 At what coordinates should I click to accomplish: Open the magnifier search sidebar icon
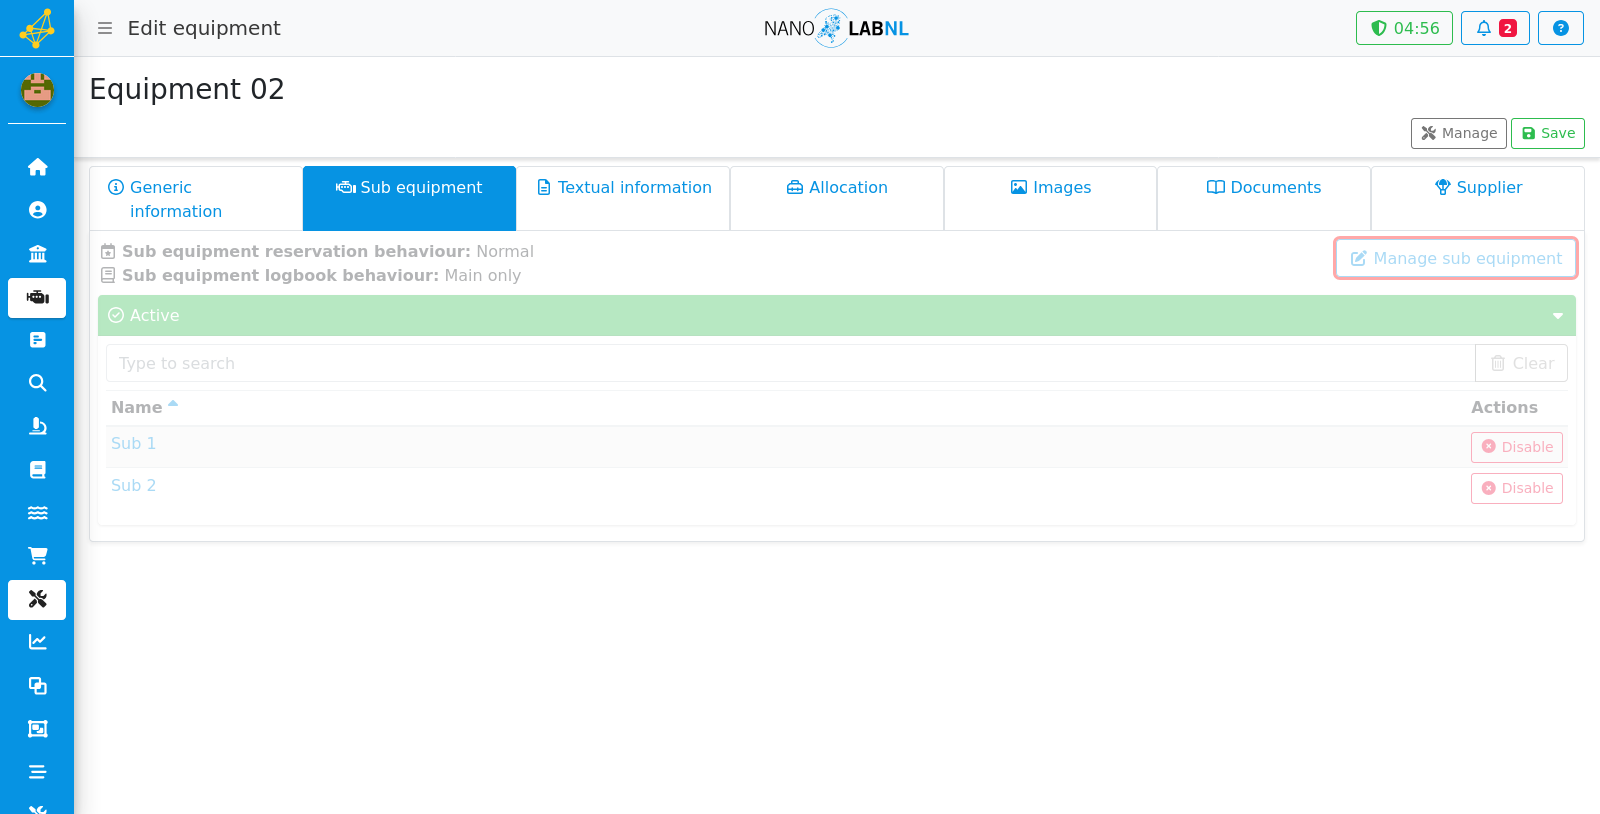coord(37,383)
